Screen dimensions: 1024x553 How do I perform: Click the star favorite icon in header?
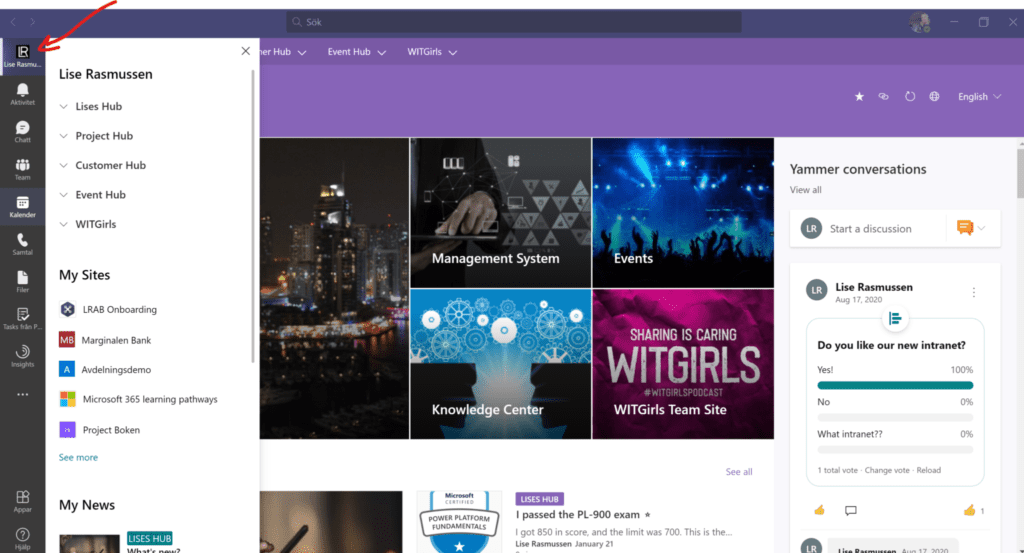pyautogui.click(x=859, y=97)
